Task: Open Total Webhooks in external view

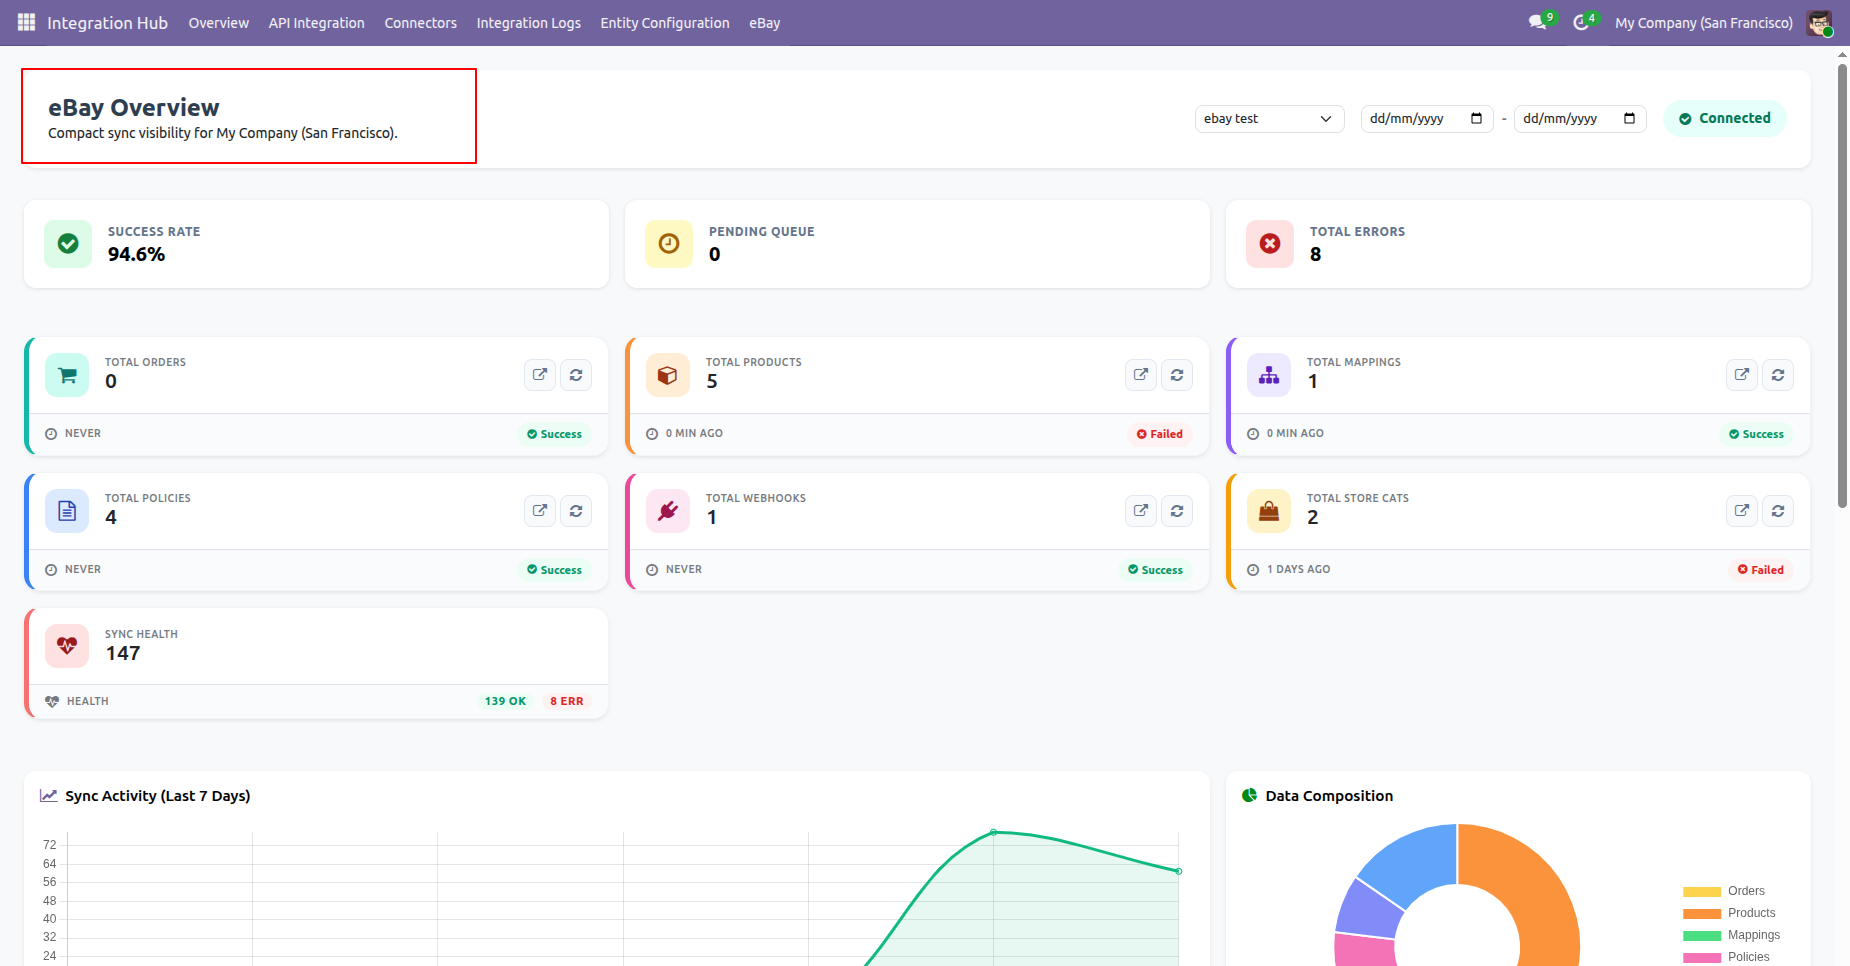Action: (1141, 511)
